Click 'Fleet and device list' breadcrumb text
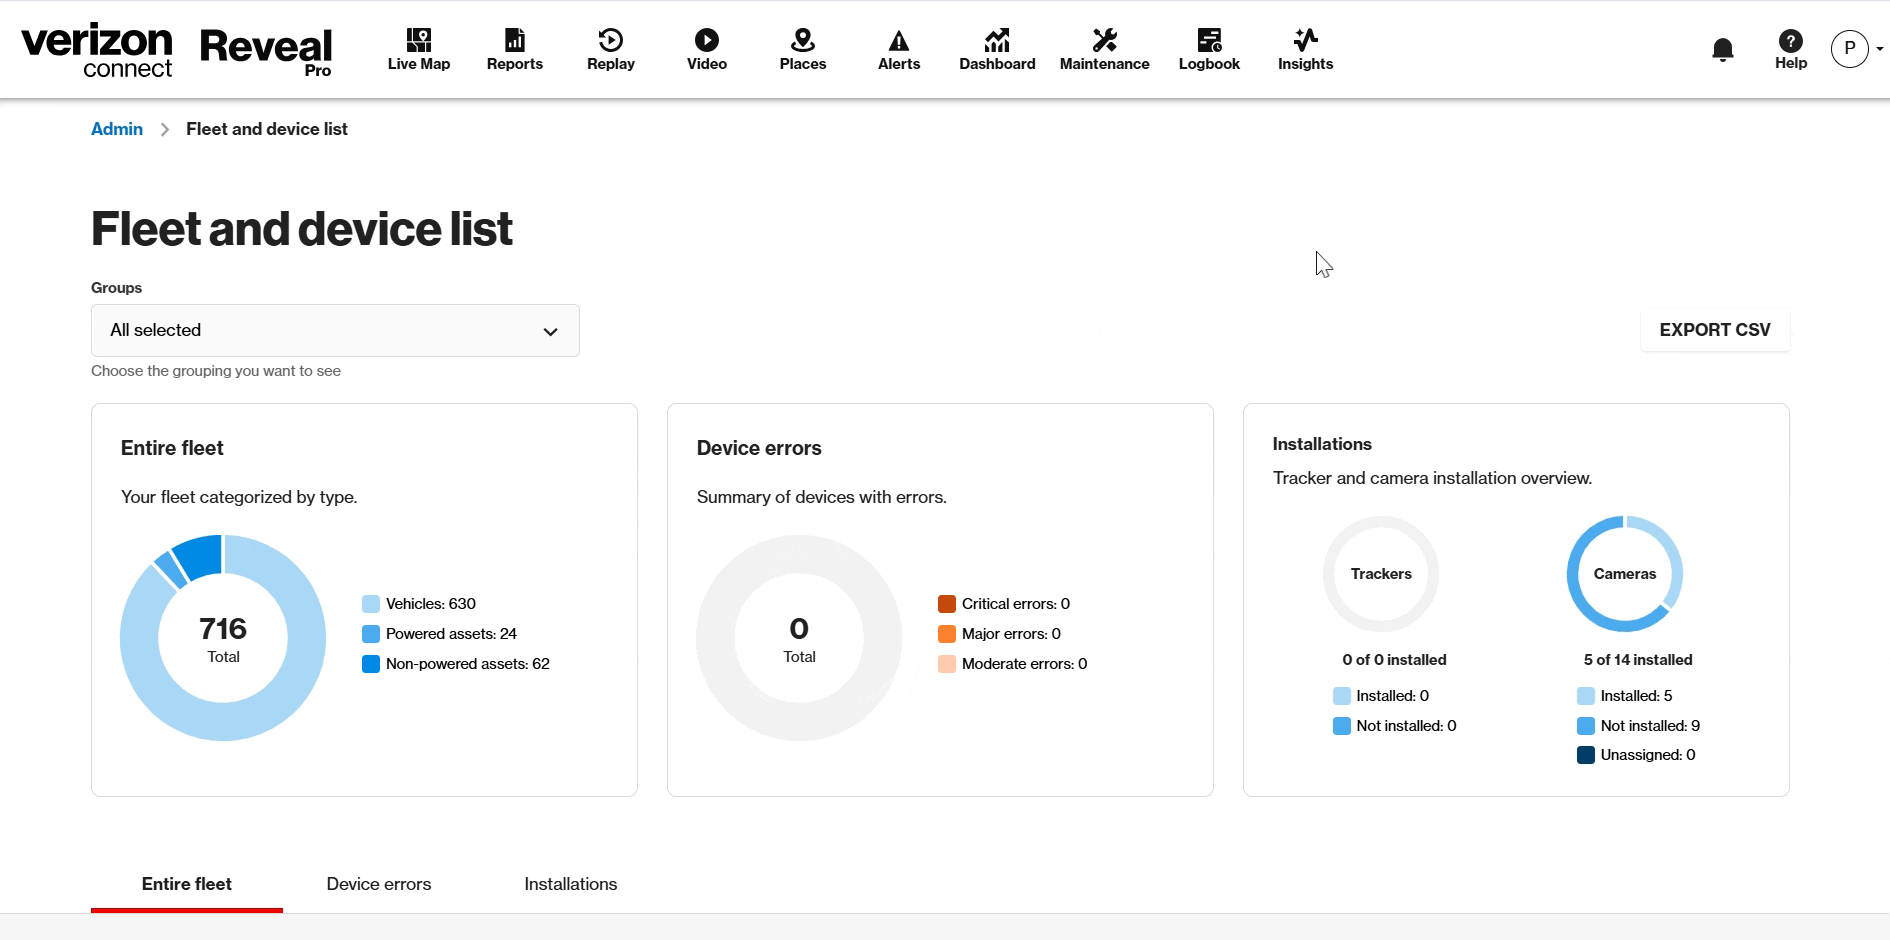 pos(267,129)
